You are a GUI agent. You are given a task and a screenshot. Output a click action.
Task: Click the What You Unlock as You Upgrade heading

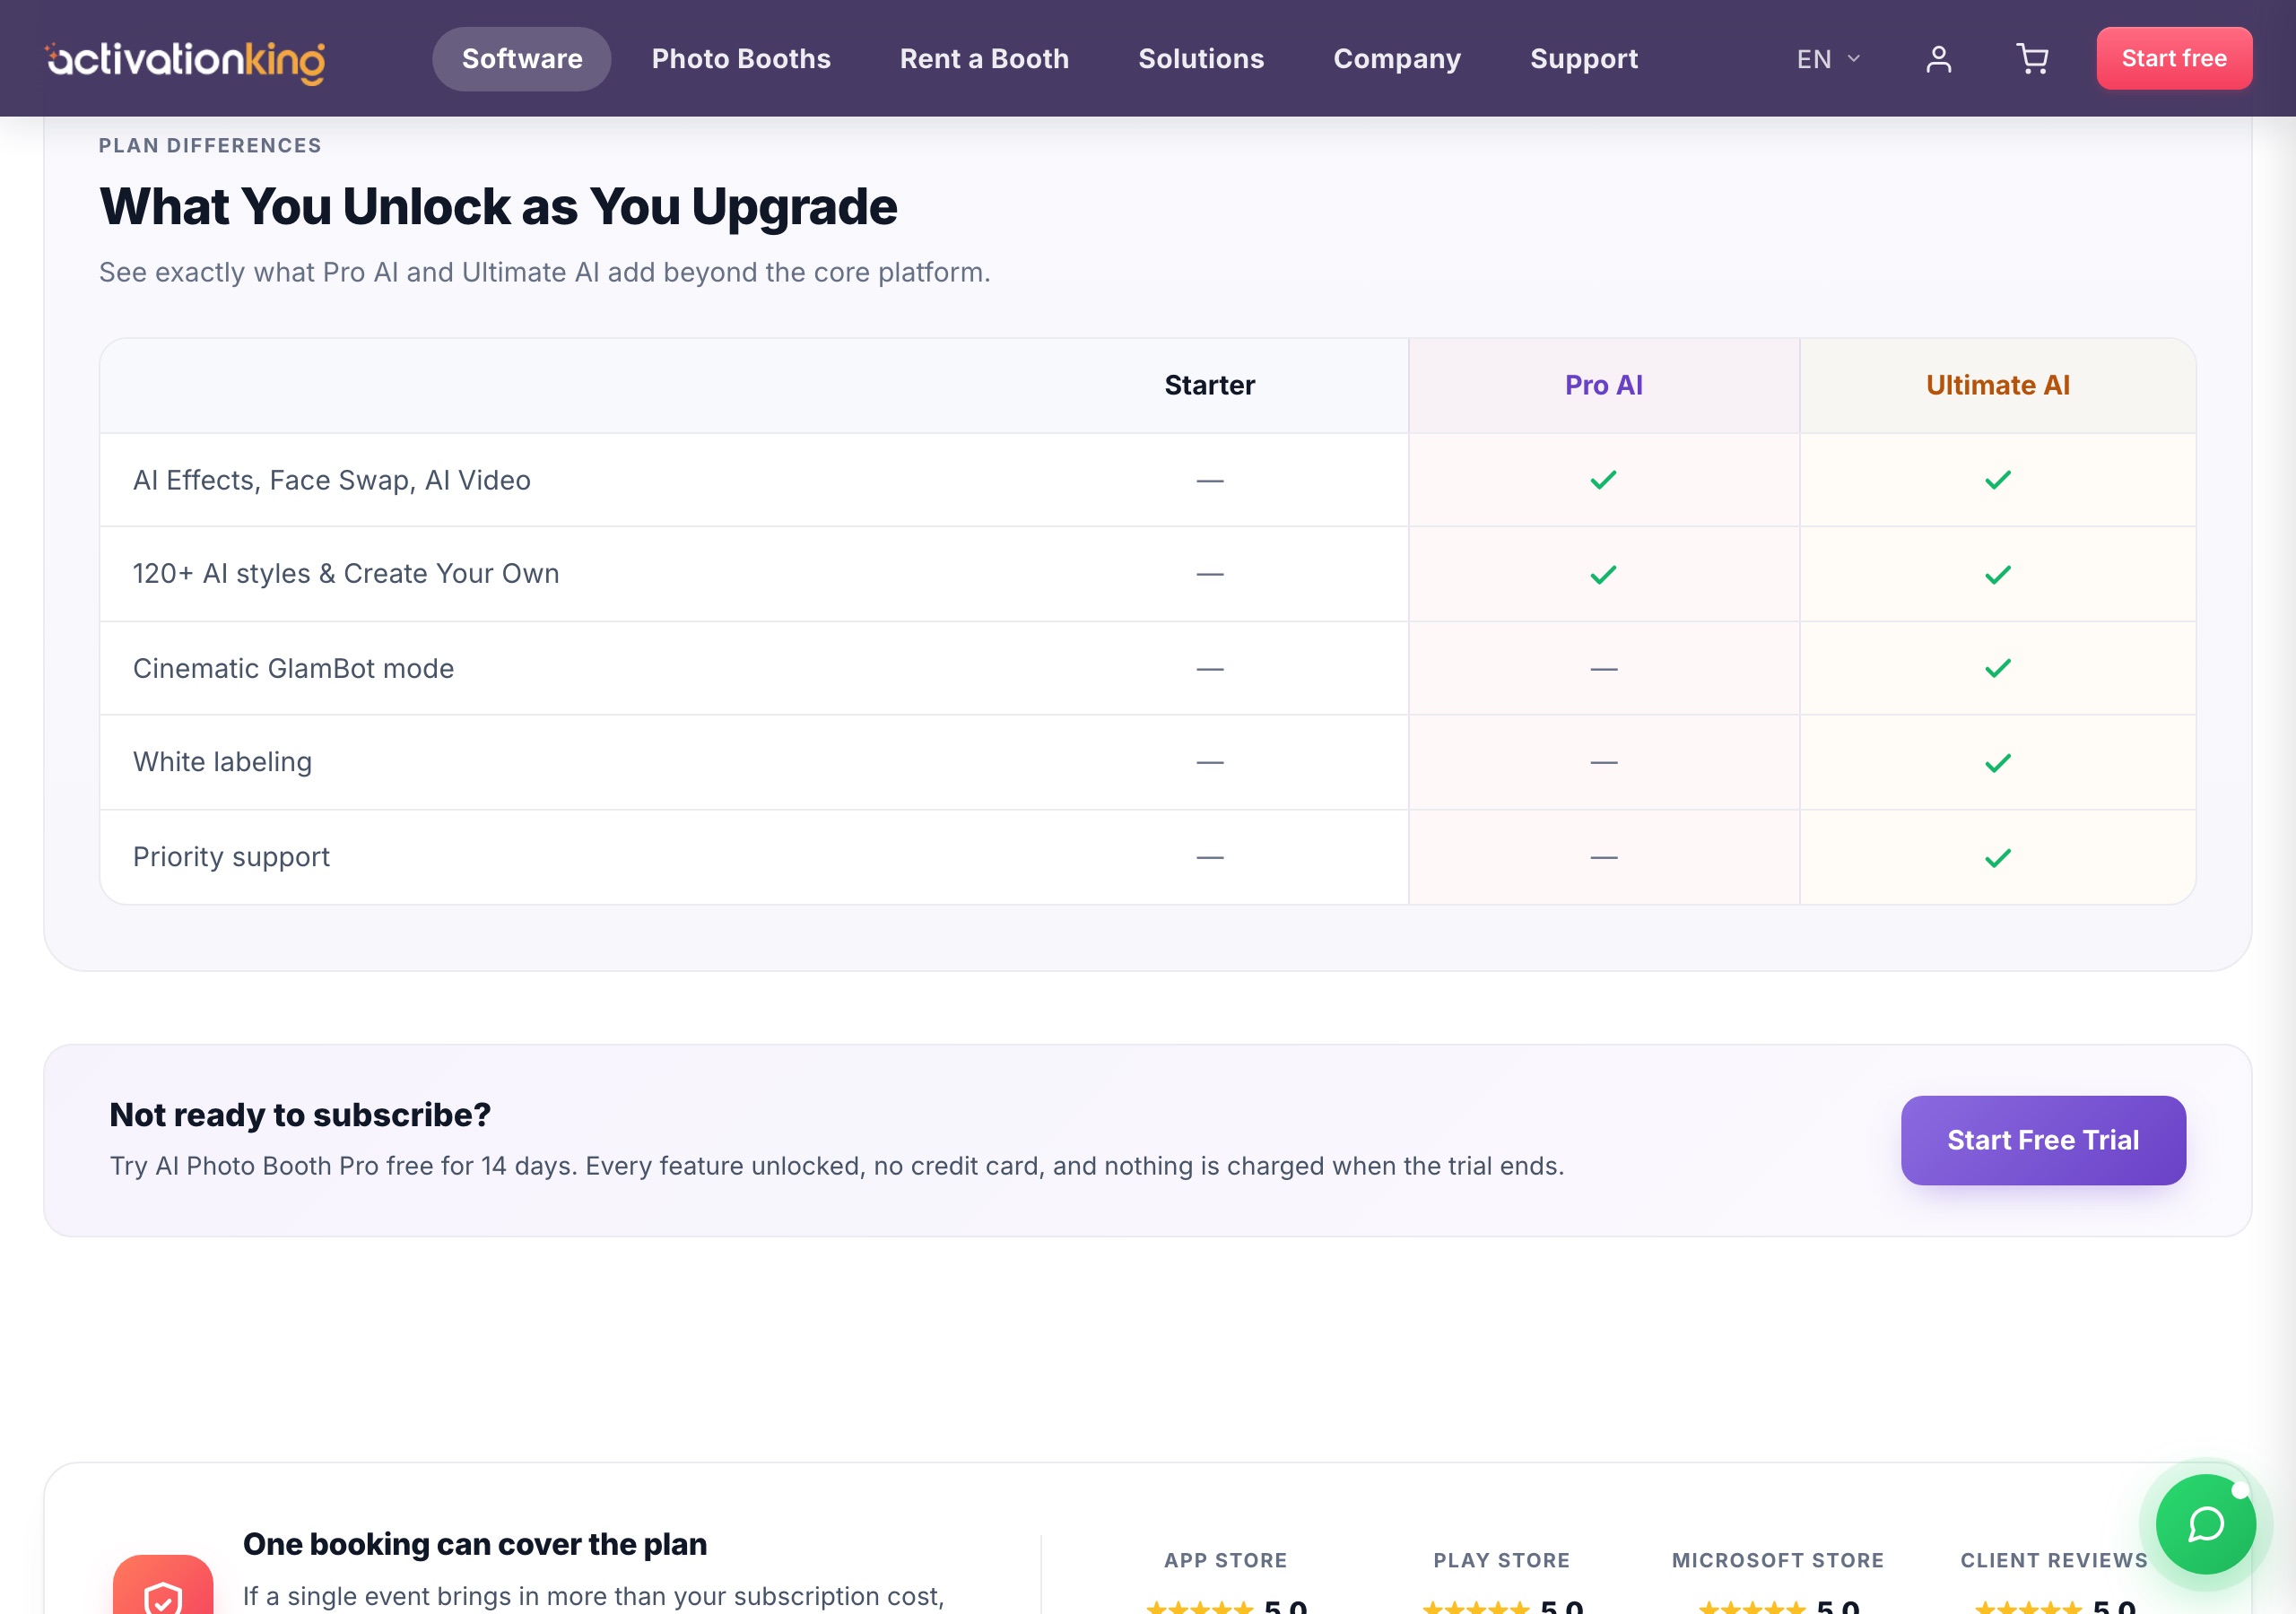[498, 207]
